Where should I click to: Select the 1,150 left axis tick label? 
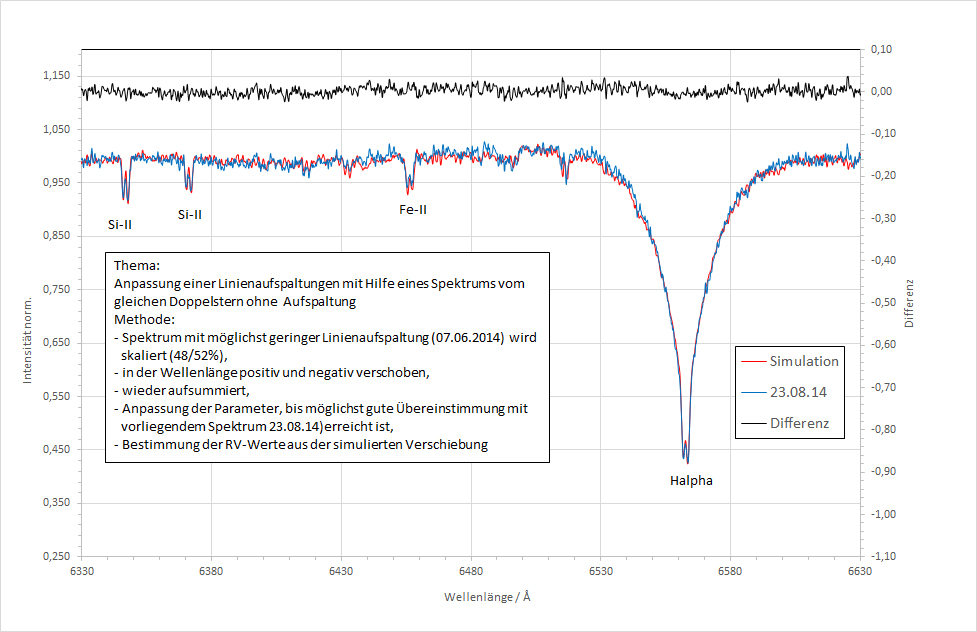(x=56, y=77)
